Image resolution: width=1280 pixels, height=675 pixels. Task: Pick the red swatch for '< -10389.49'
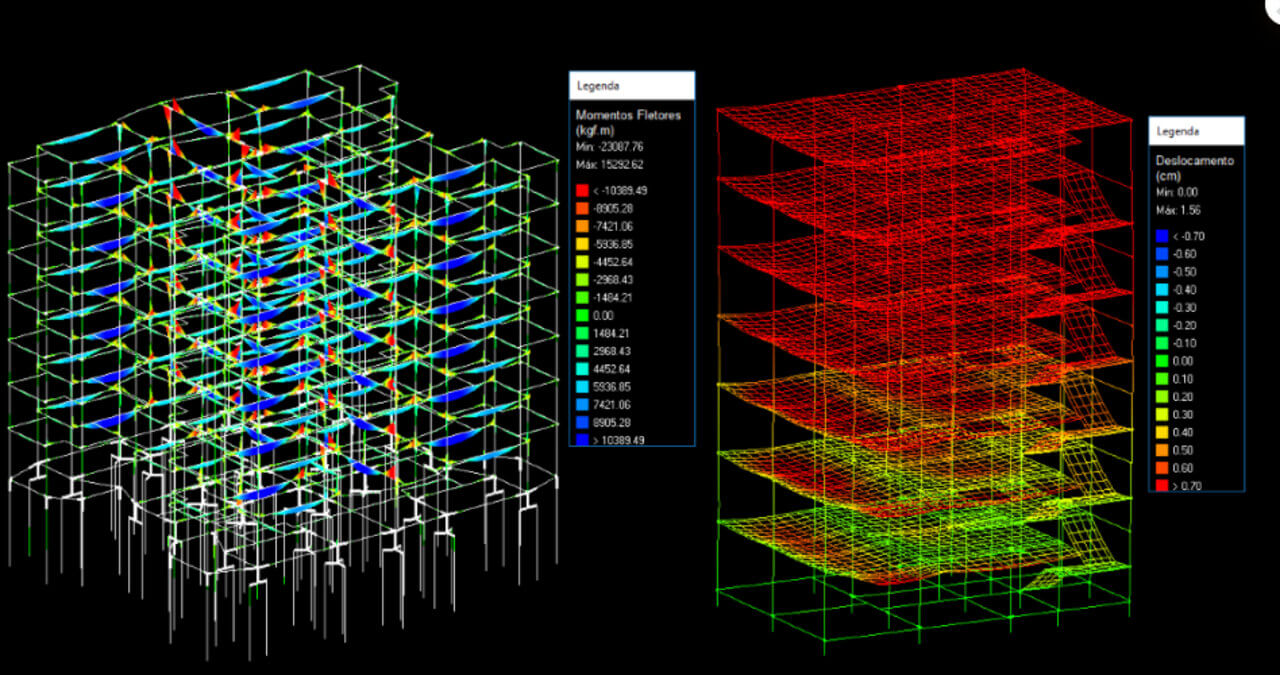click(583, 190)
